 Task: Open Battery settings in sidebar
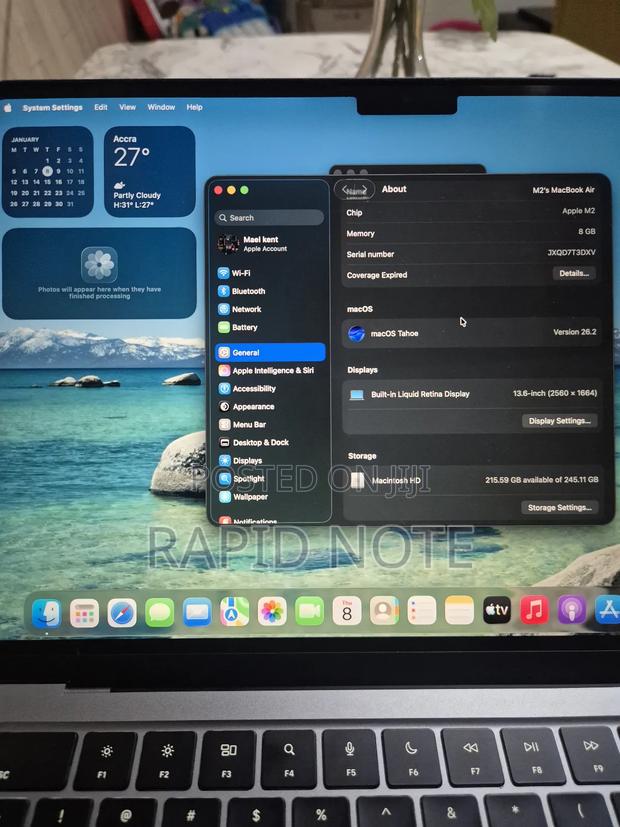click(270, 327)
